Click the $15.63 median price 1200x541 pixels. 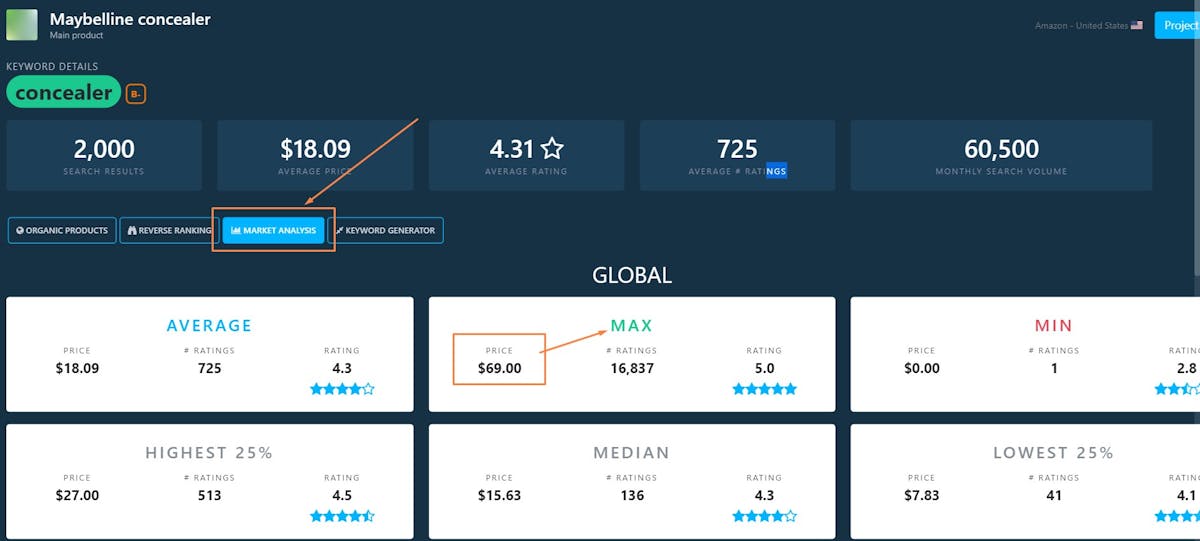(x=499, y=495)
